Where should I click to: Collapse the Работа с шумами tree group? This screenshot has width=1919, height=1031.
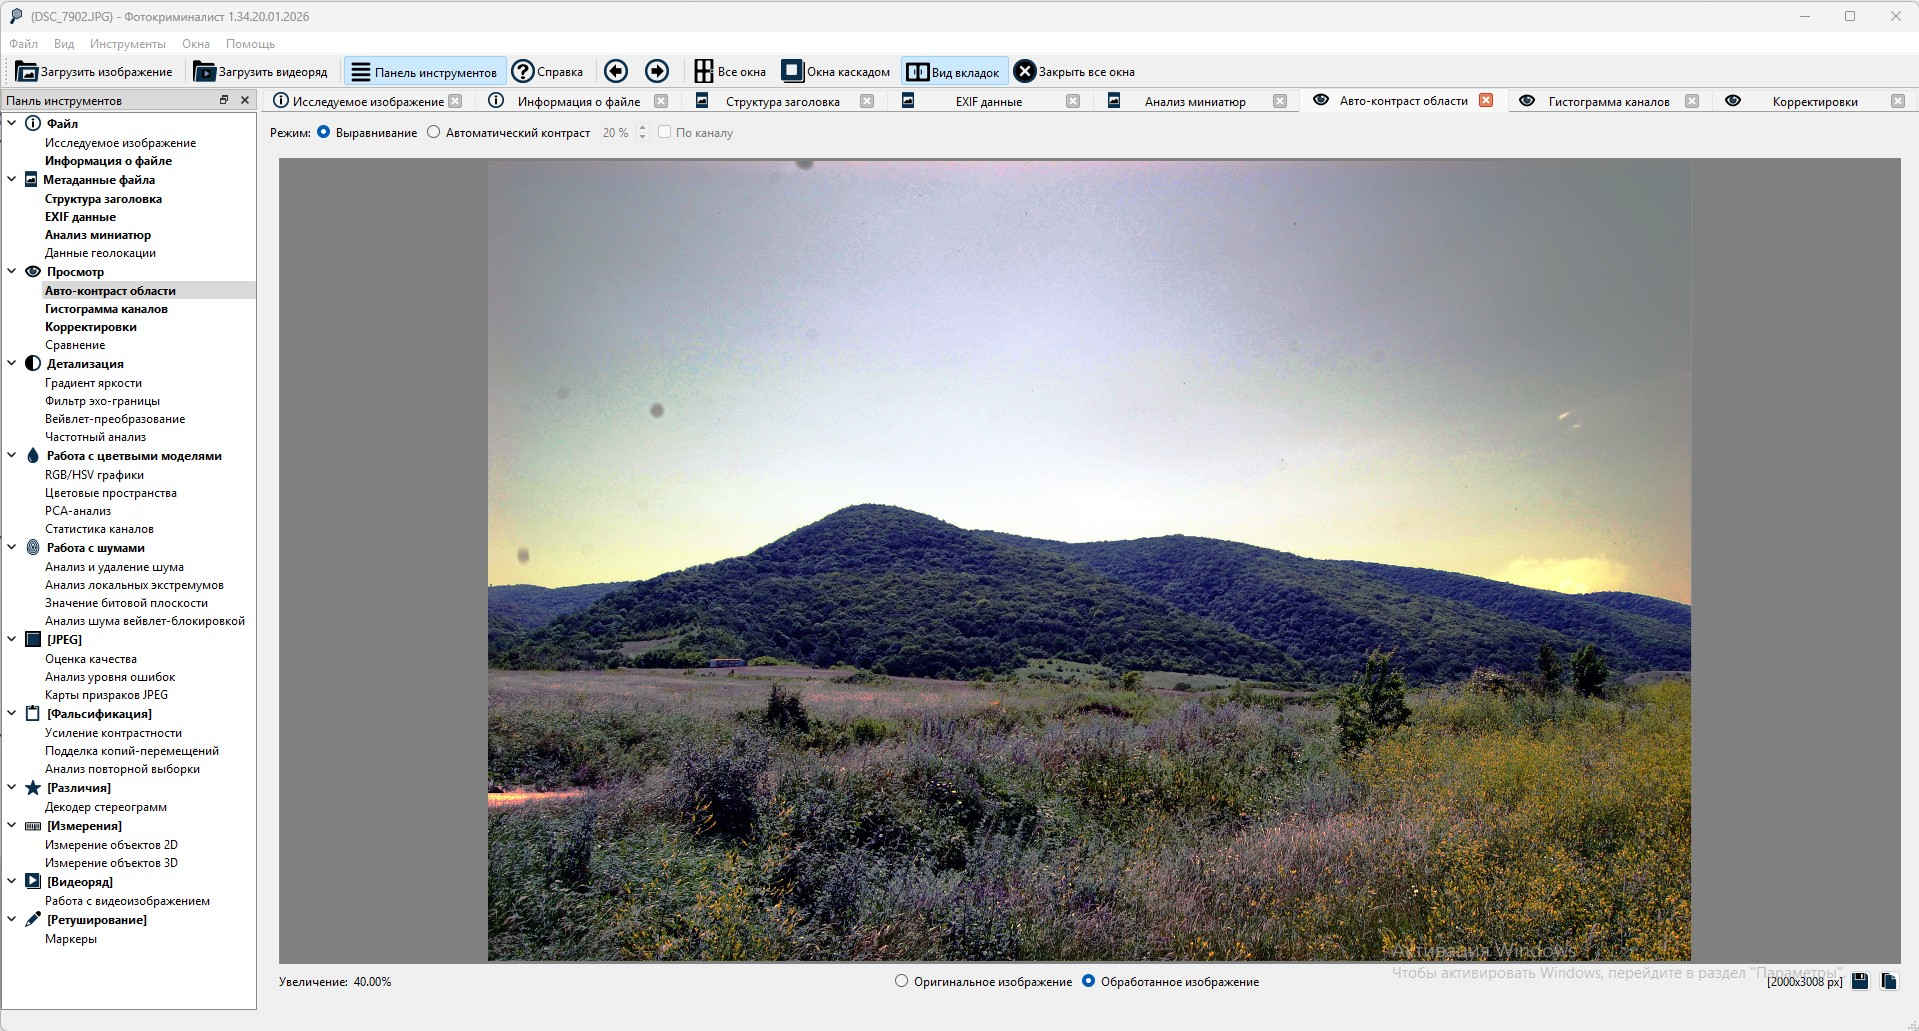[x=12, y=548]
